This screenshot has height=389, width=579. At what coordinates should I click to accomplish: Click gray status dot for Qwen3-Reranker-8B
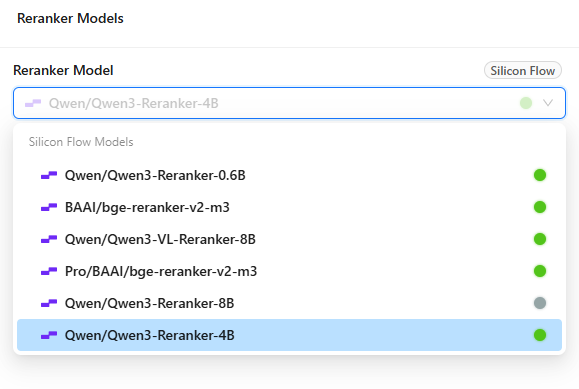540,303
